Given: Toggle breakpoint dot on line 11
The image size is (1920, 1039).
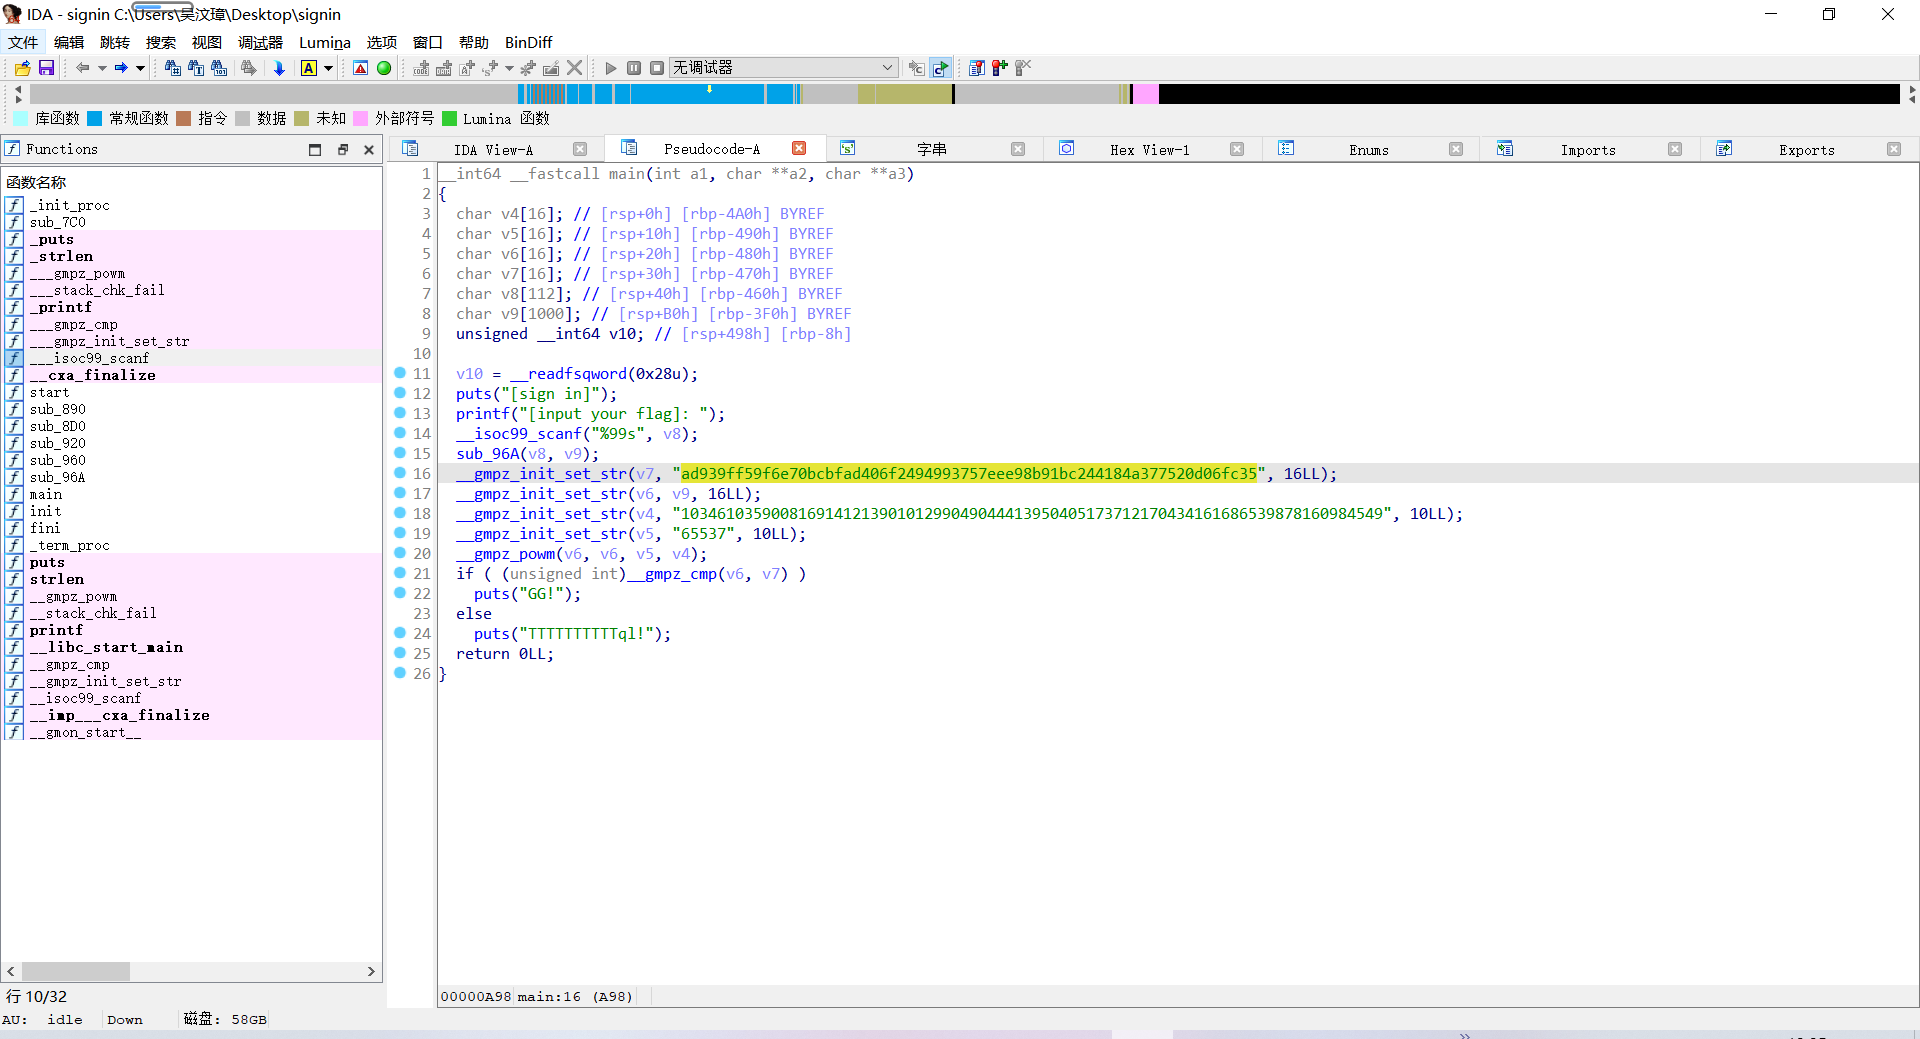Looking at the screenshot, I should [x=400, y=373].
